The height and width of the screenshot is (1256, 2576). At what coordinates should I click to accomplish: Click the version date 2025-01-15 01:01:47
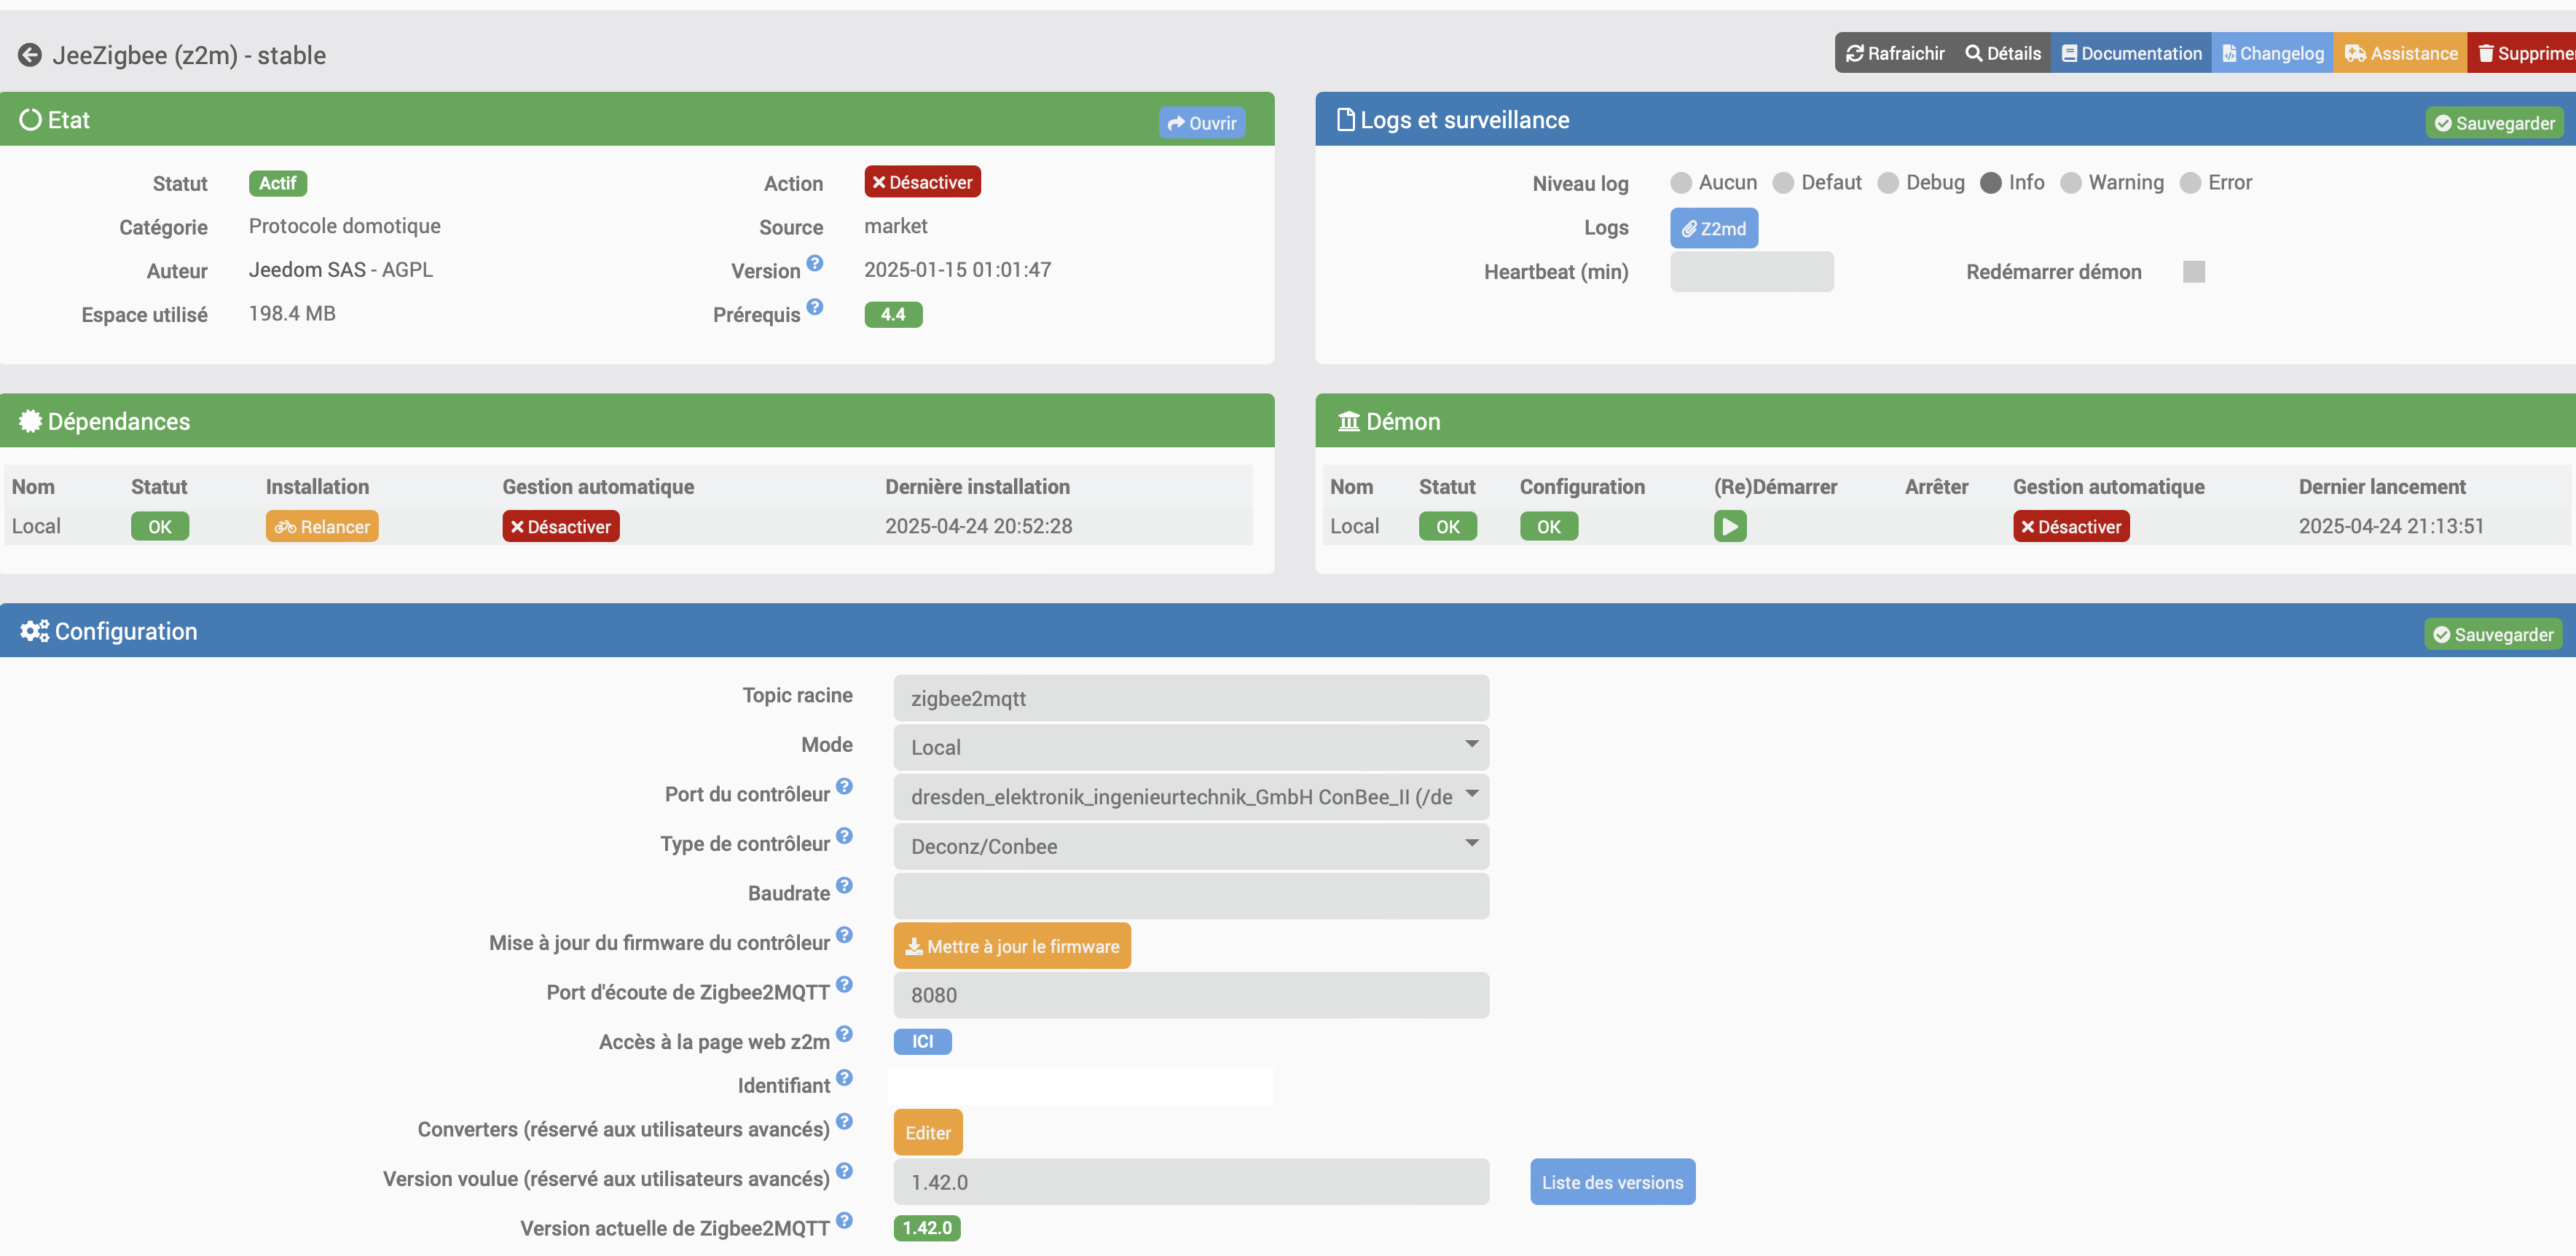(x=957, y=270)
